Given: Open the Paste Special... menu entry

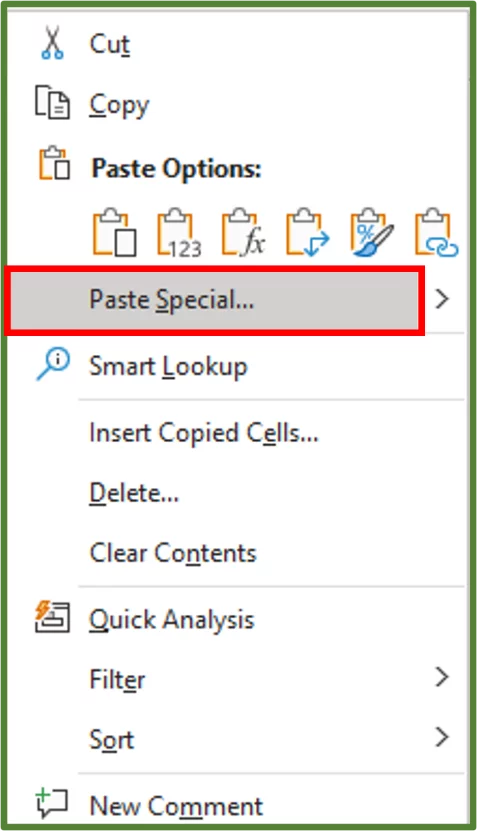Looking at the screenshot, I should pyautogui.click(x=215, y=300).
